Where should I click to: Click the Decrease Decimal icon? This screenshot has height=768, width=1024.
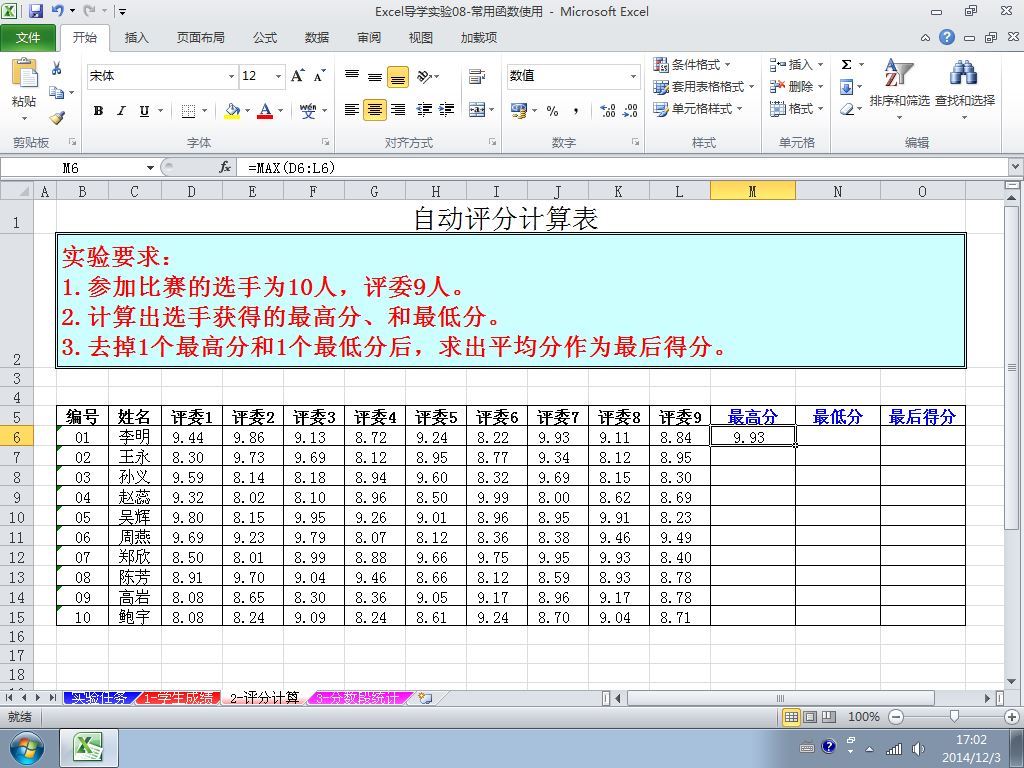coord(630,110)
